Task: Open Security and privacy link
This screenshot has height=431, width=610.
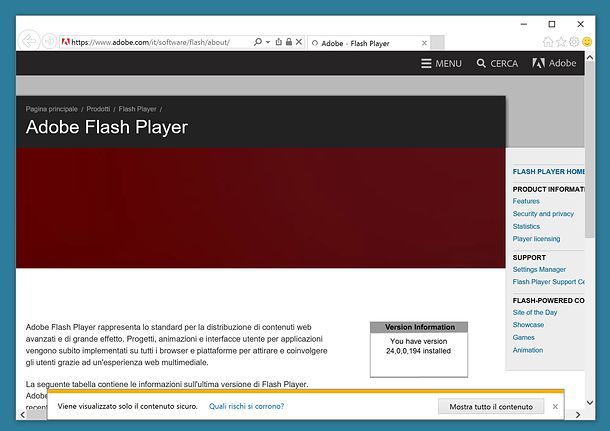Action: pos(543,214)
